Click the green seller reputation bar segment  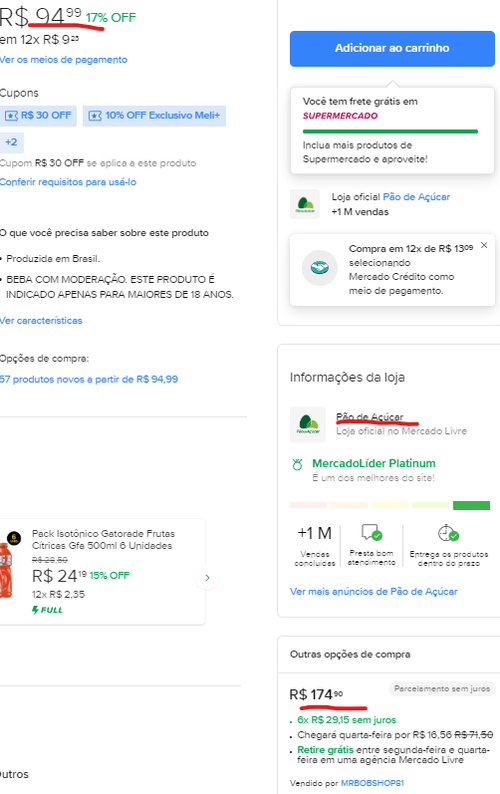point(471,505)
